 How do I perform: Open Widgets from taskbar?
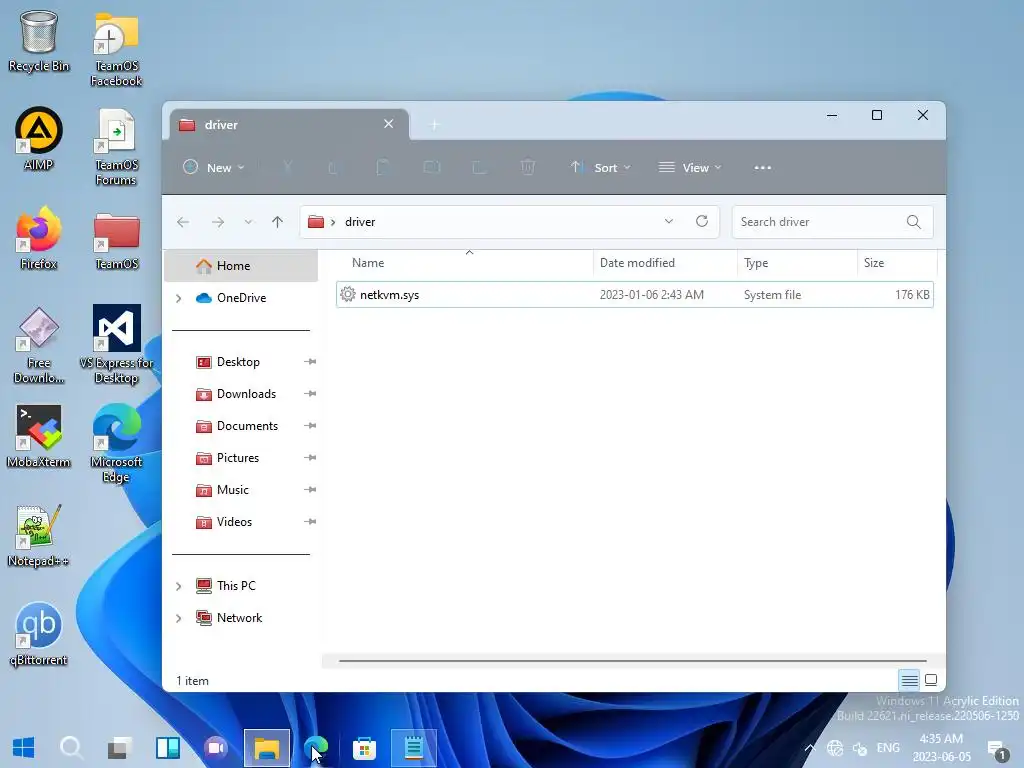[168, 748]
